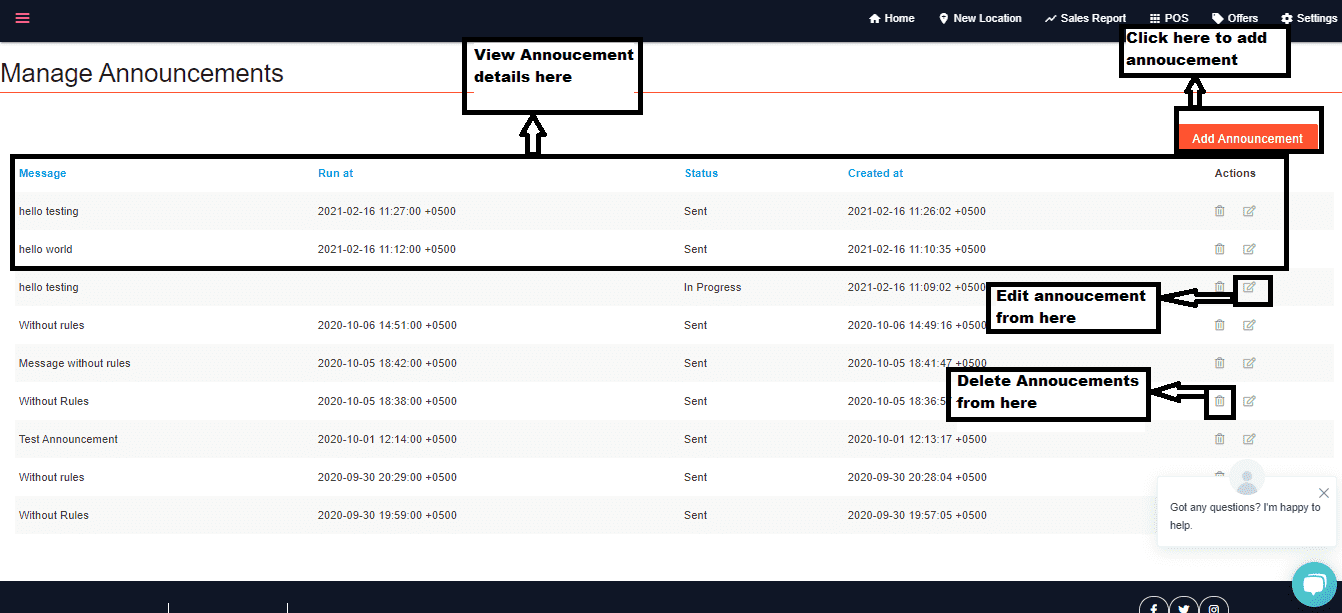Open Settings in the top bar

[x=1309, y=18]
